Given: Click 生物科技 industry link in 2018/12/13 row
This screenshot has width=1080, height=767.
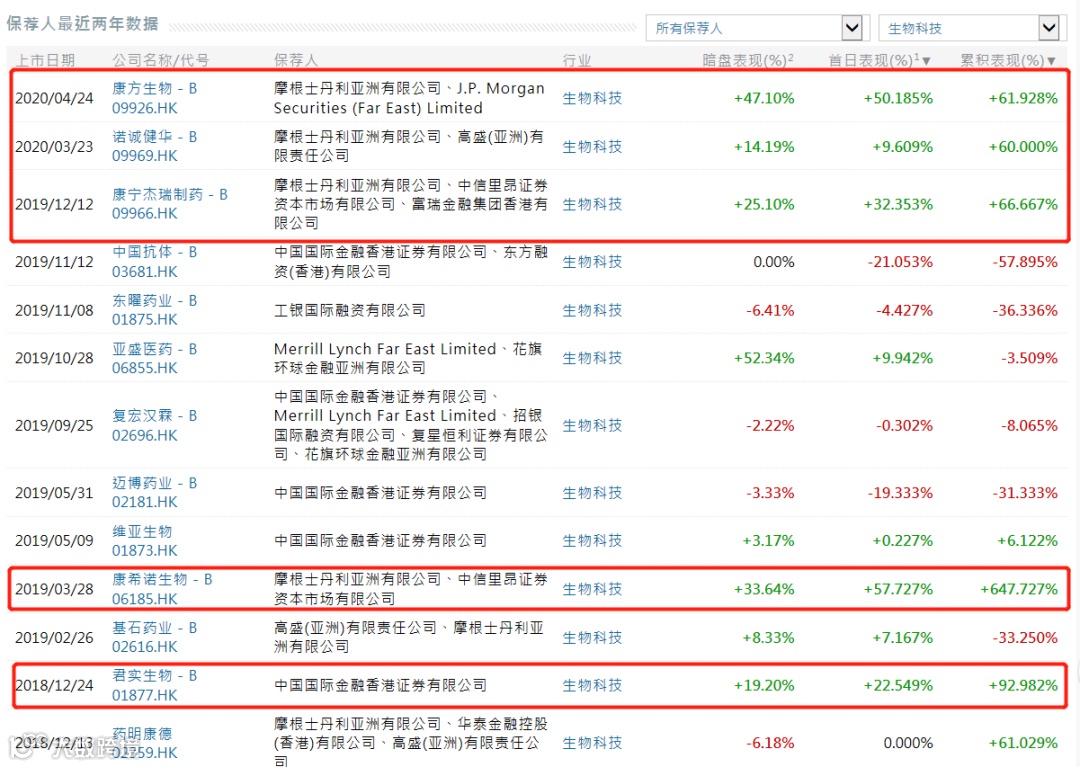Looking at the screenshot, I should tap(592, 742).
